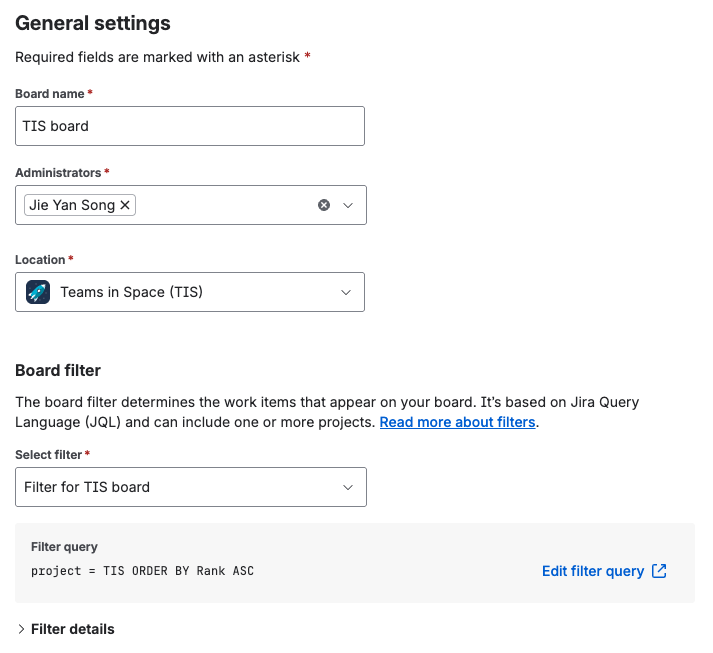This screenshot has width=713, height=653.
Task: Open the Location dropdown
Action: [190, 292]
